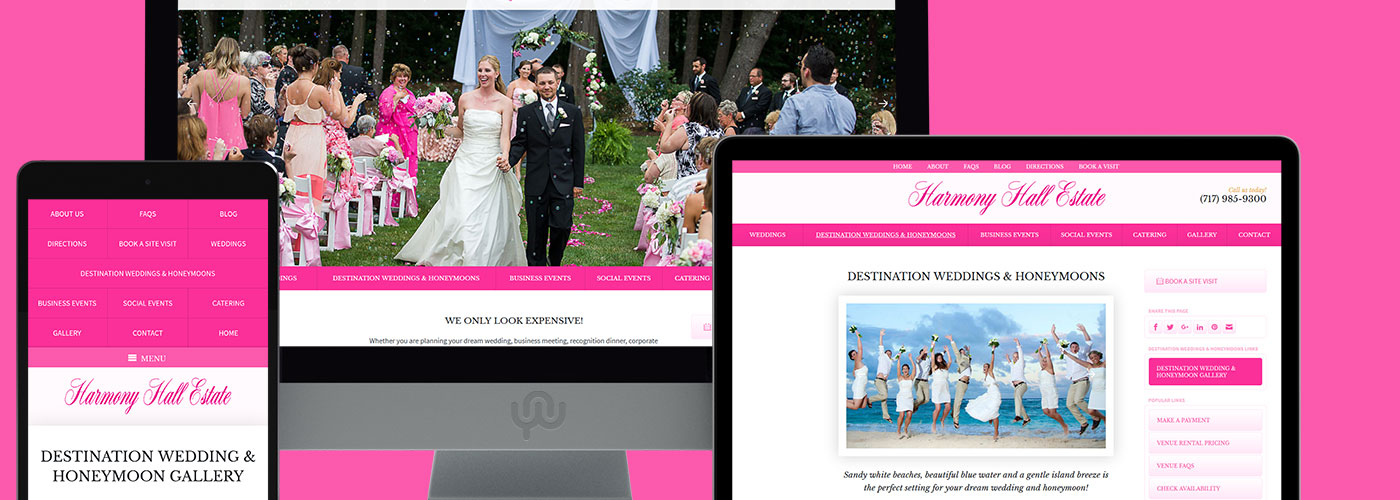Tap Business Events in phone menu
The width and height of the screenshot is (1400, 500).
pyautogui.click(x=67, y=303)
